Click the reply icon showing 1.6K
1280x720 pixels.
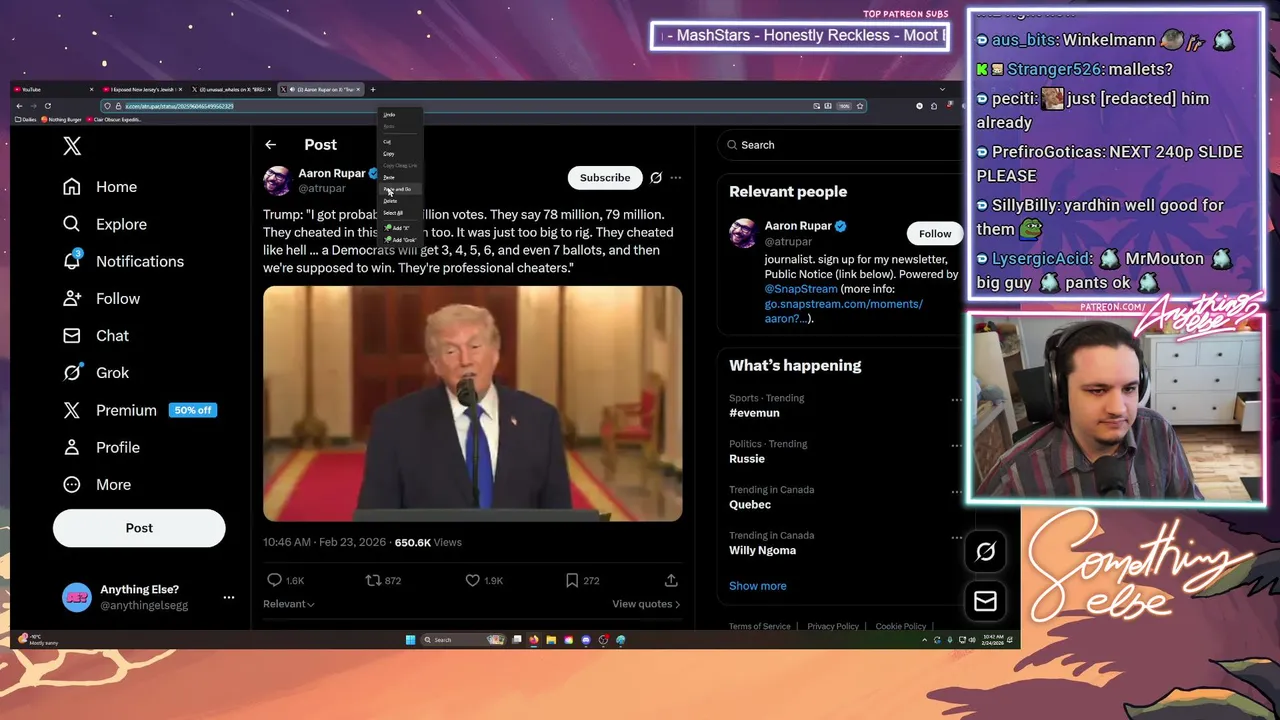(274, 580)
